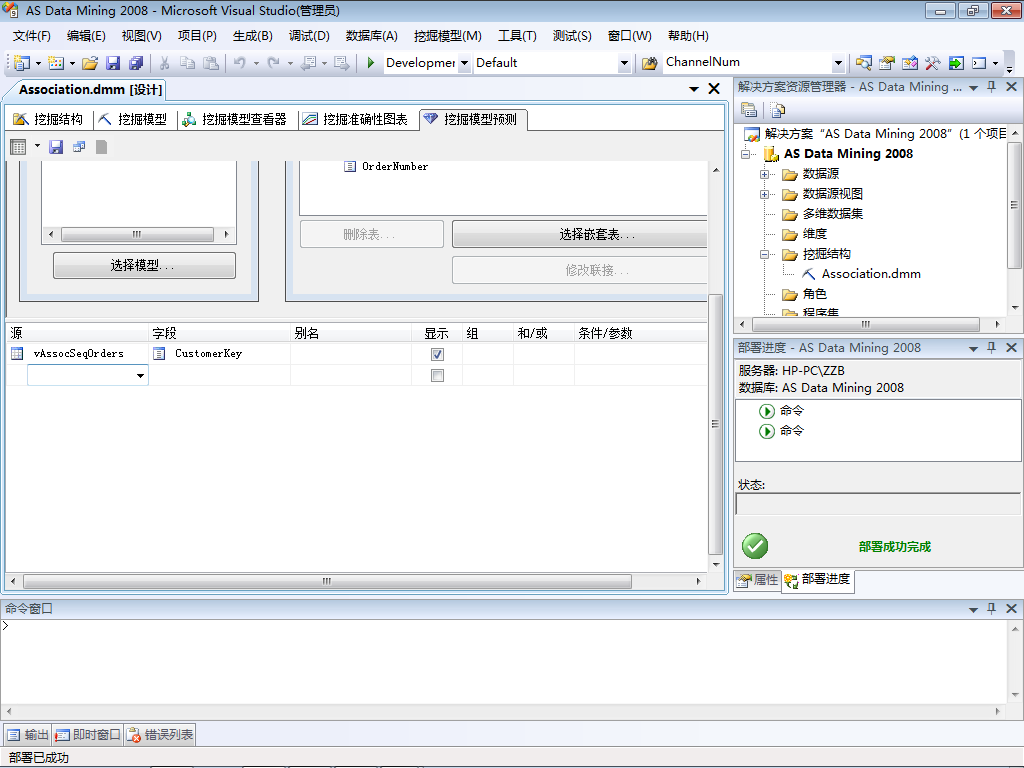Collapse the AS Data Mining 2008 project node

745,154
